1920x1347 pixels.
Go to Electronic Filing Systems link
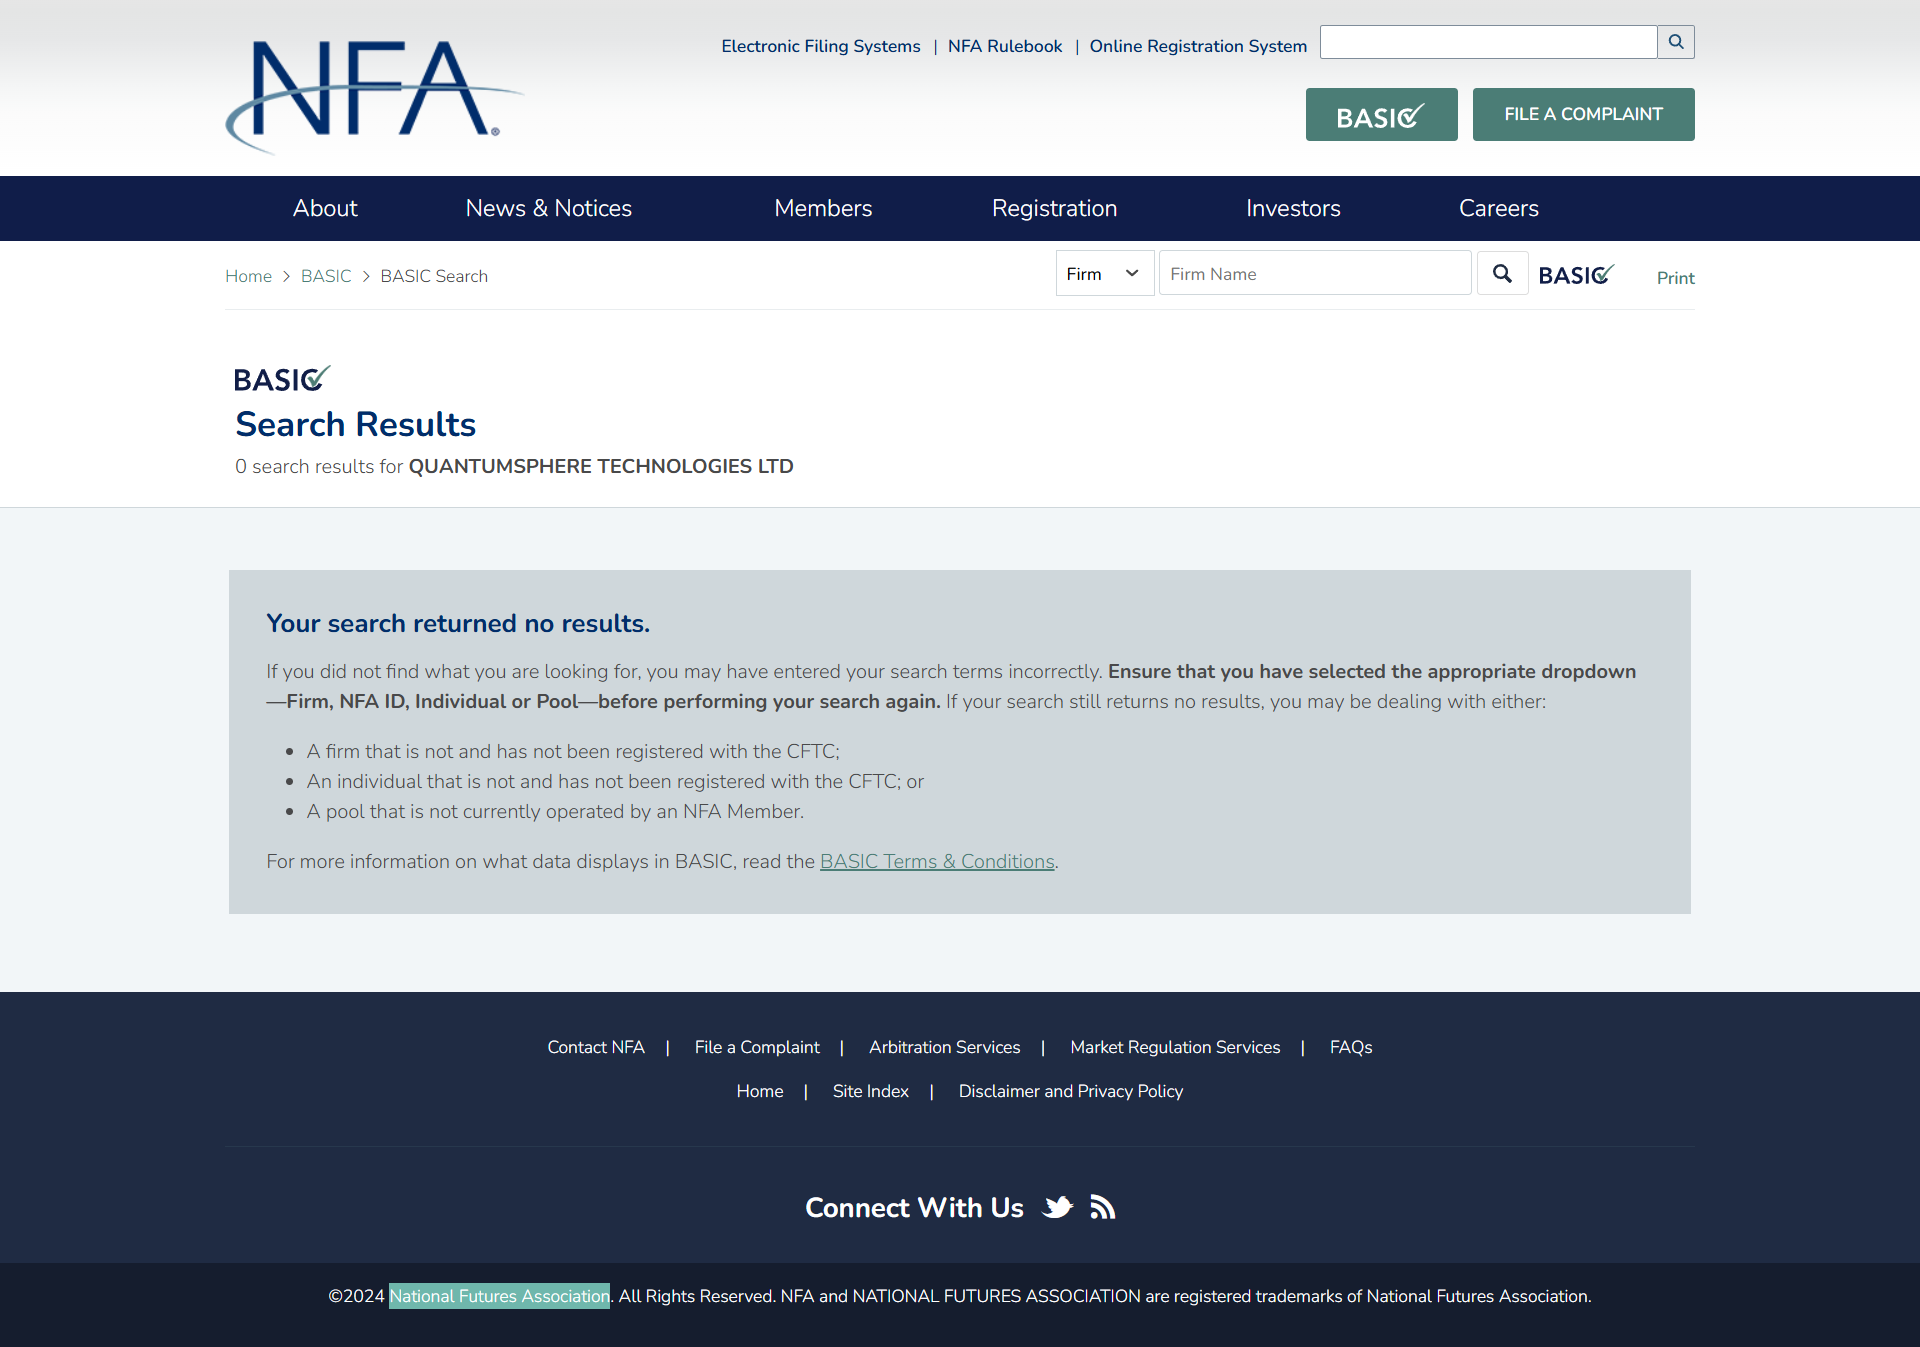point(821,46)
